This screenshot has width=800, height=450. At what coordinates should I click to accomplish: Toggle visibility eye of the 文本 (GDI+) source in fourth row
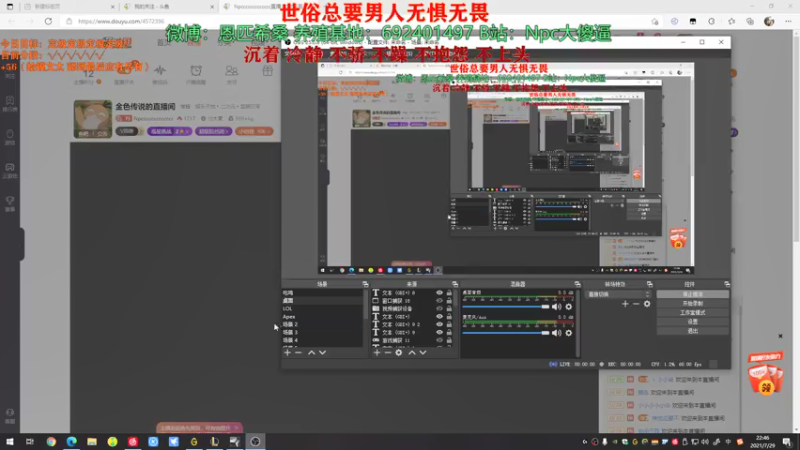(x=439, y=316)
